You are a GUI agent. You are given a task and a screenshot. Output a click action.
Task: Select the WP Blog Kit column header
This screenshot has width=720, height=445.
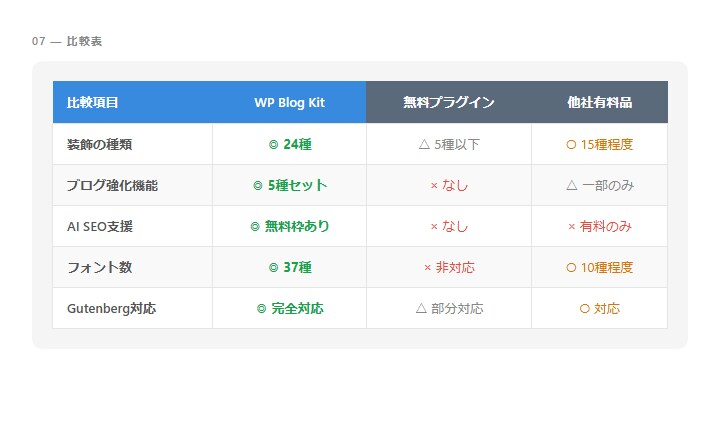(289, 102)
